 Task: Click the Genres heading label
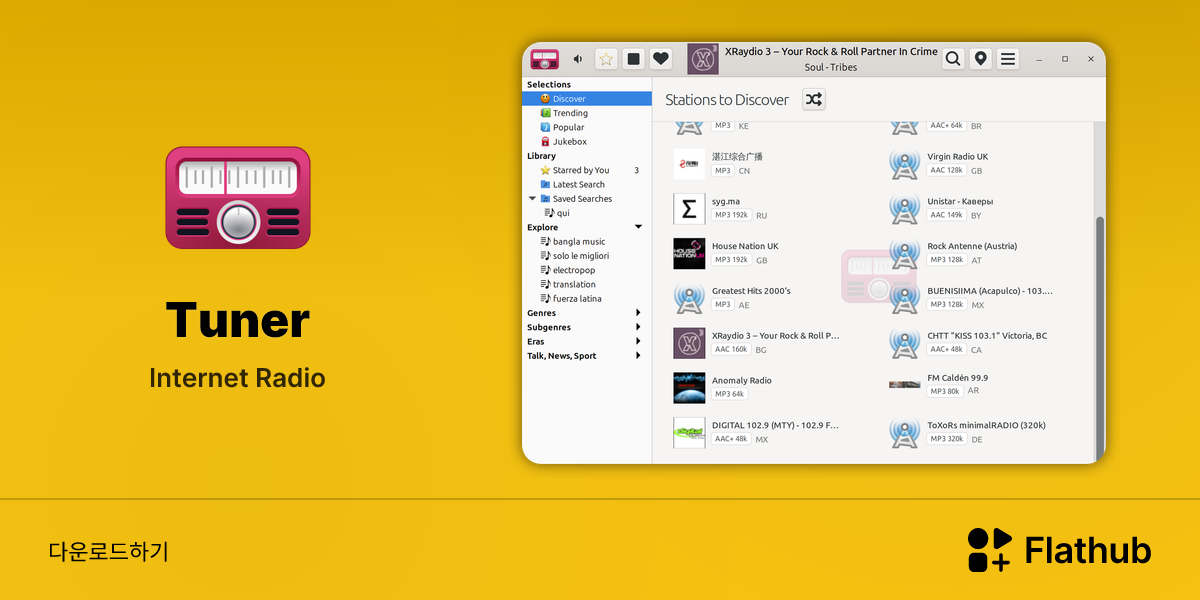point(542,313)
